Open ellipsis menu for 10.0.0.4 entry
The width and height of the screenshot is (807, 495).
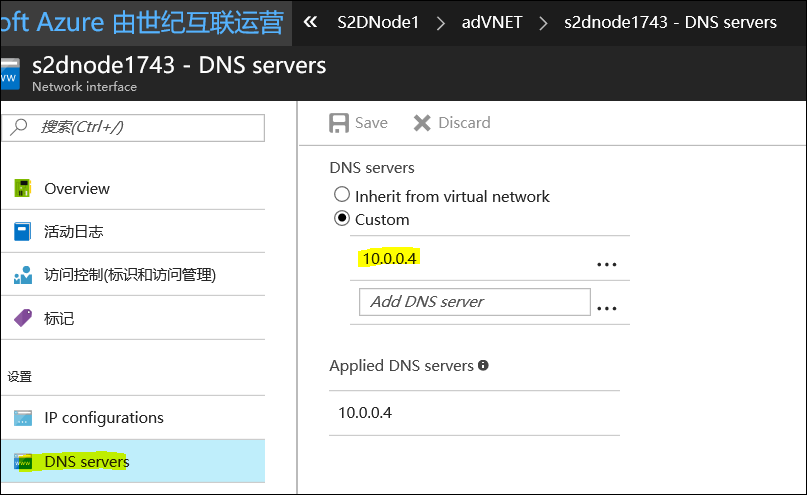606,264
